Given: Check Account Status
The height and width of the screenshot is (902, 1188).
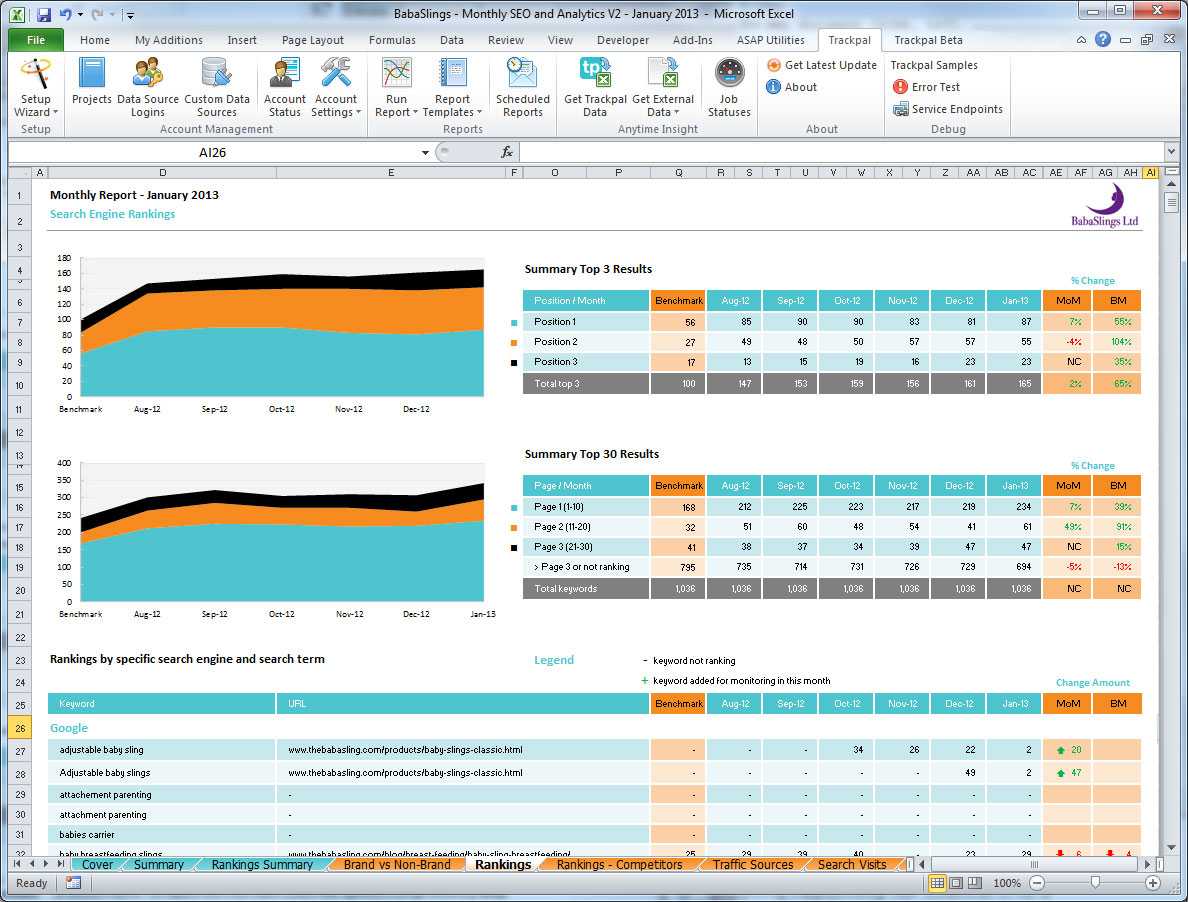Looking at the screenshot, I should (x=285, y=88).
